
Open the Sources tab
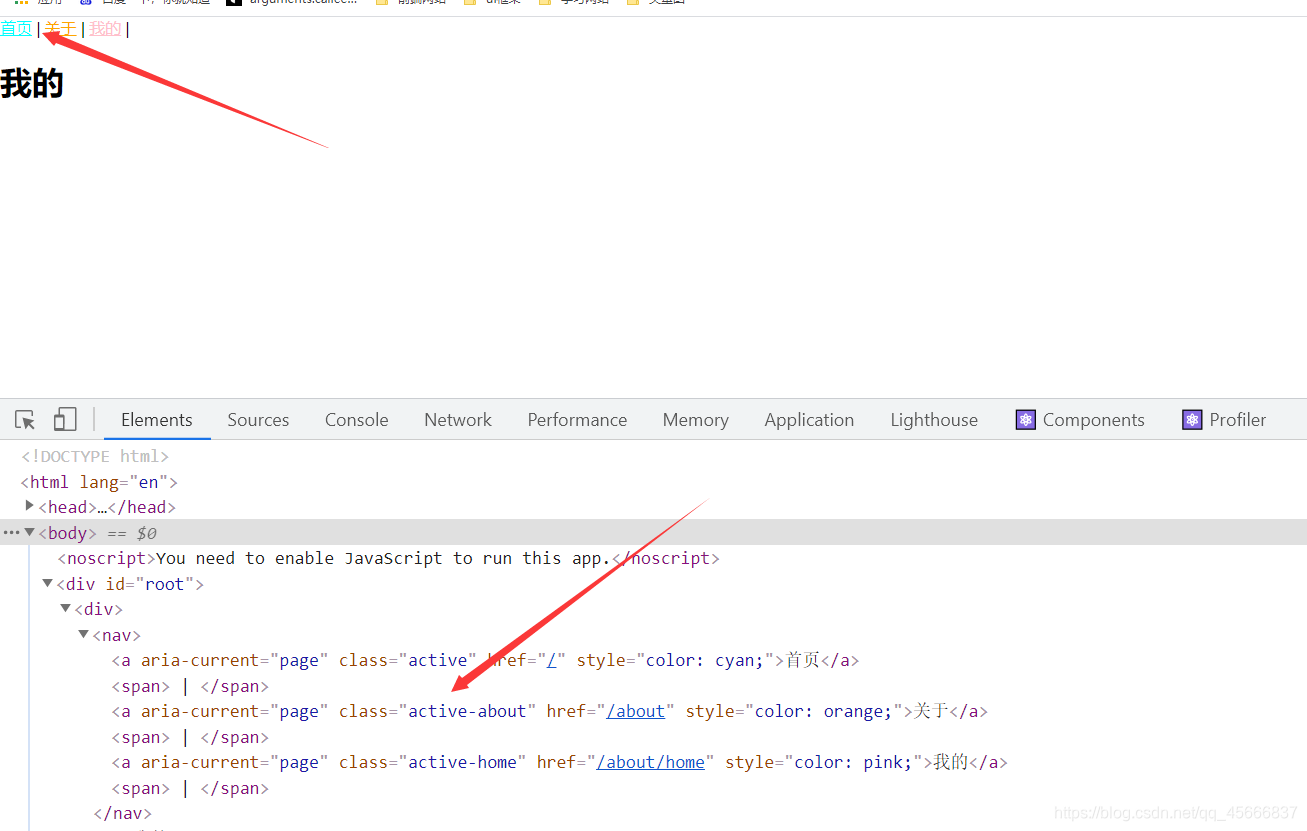tap(258, 420)
